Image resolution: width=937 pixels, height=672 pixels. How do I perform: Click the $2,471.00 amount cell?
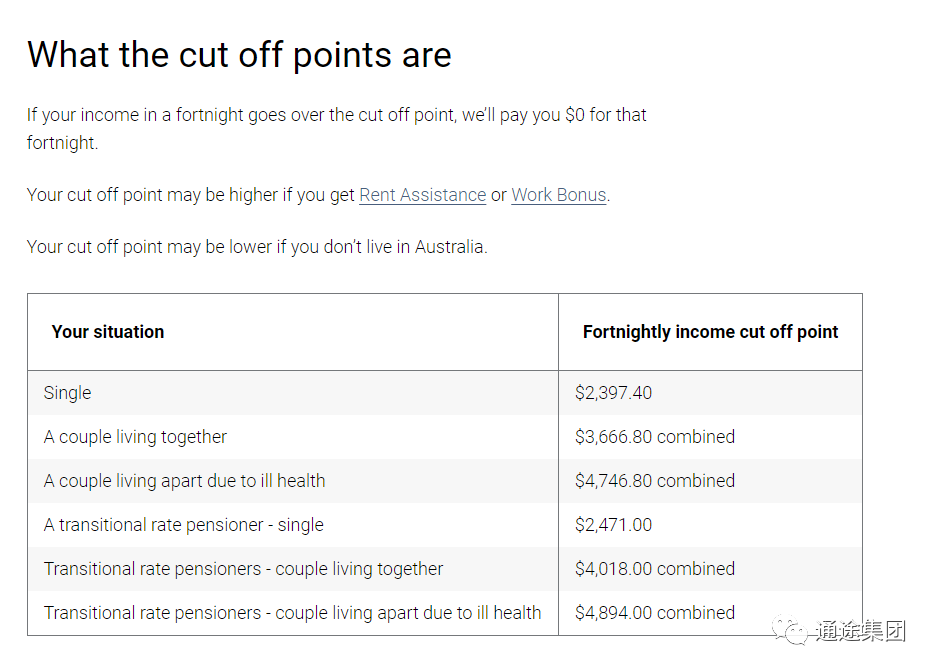pos(613,525)
